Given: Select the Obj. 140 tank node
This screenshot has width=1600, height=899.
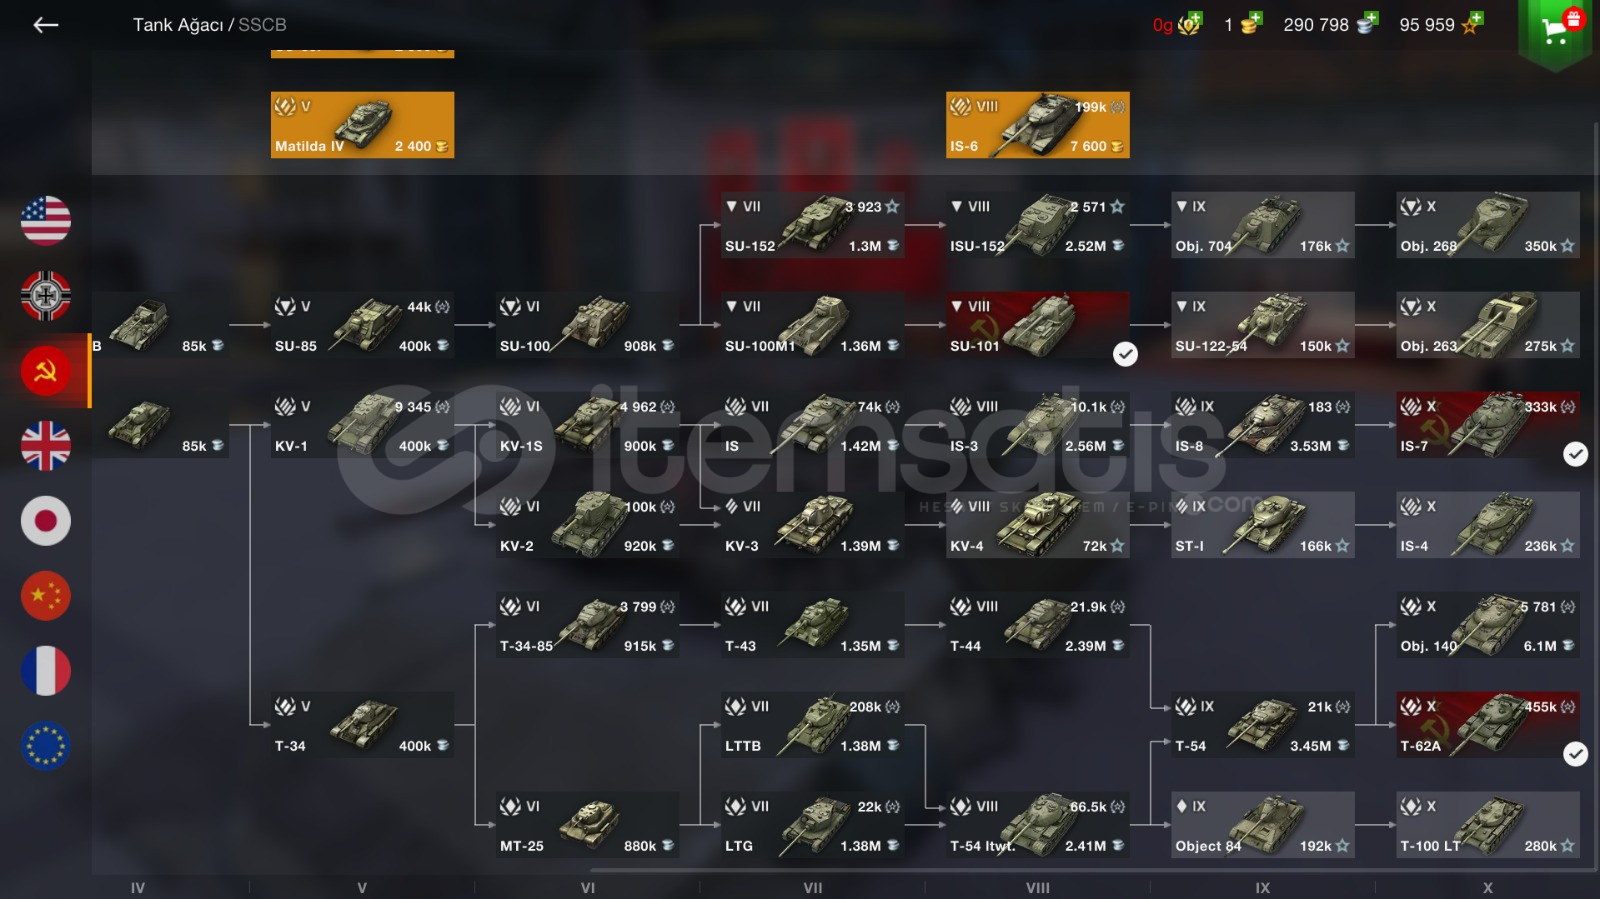Looking at the screenshot, I should pyautogui.click(x=1488, y=625).
